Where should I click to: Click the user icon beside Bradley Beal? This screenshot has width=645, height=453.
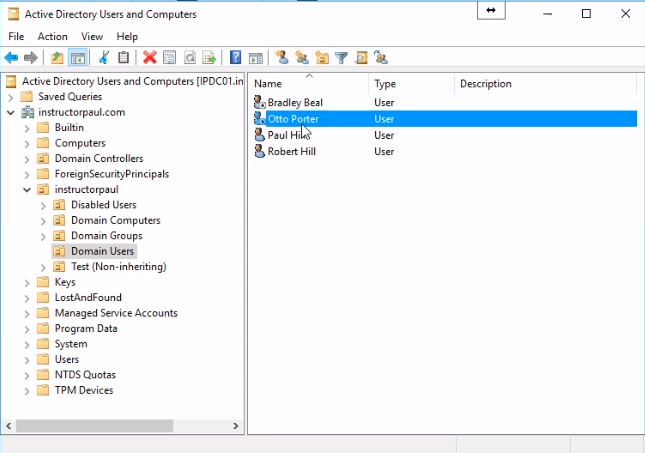(x=260, y=102)
